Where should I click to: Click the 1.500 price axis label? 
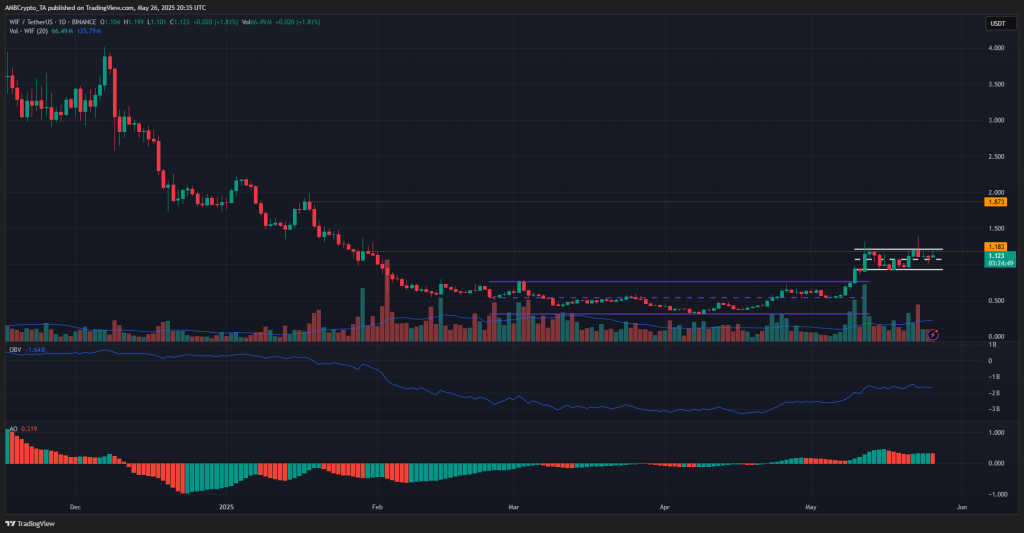point(997,229)
